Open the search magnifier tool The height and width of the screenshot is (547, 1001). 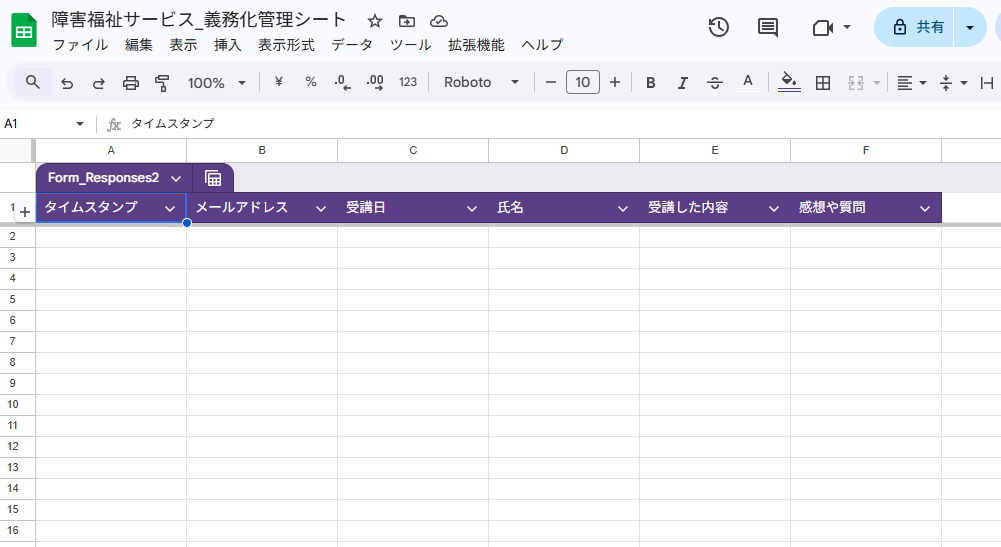pyautogui.click(x=33, y=82)
